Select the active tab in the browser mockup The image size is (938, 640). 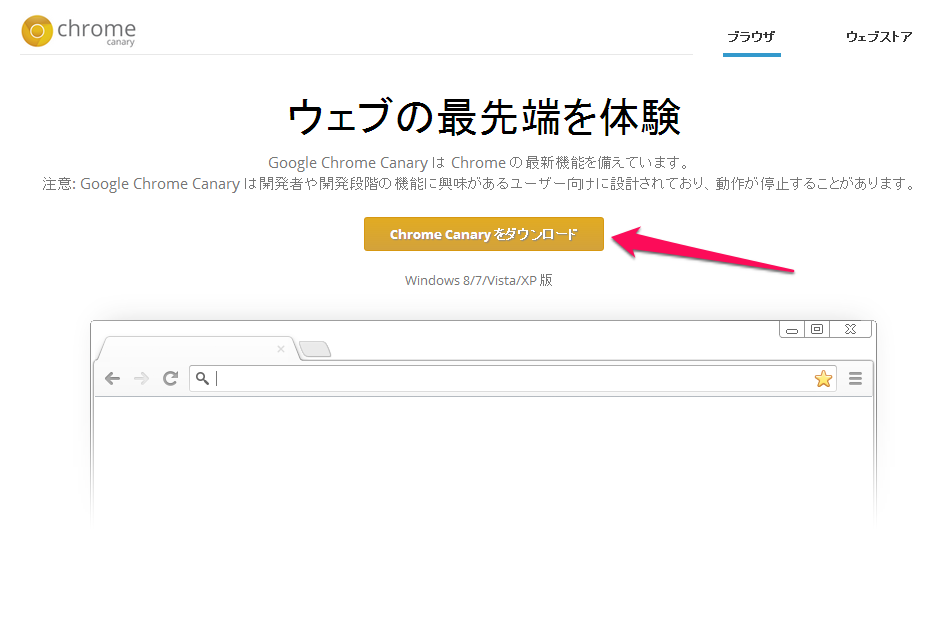point(195,348)
